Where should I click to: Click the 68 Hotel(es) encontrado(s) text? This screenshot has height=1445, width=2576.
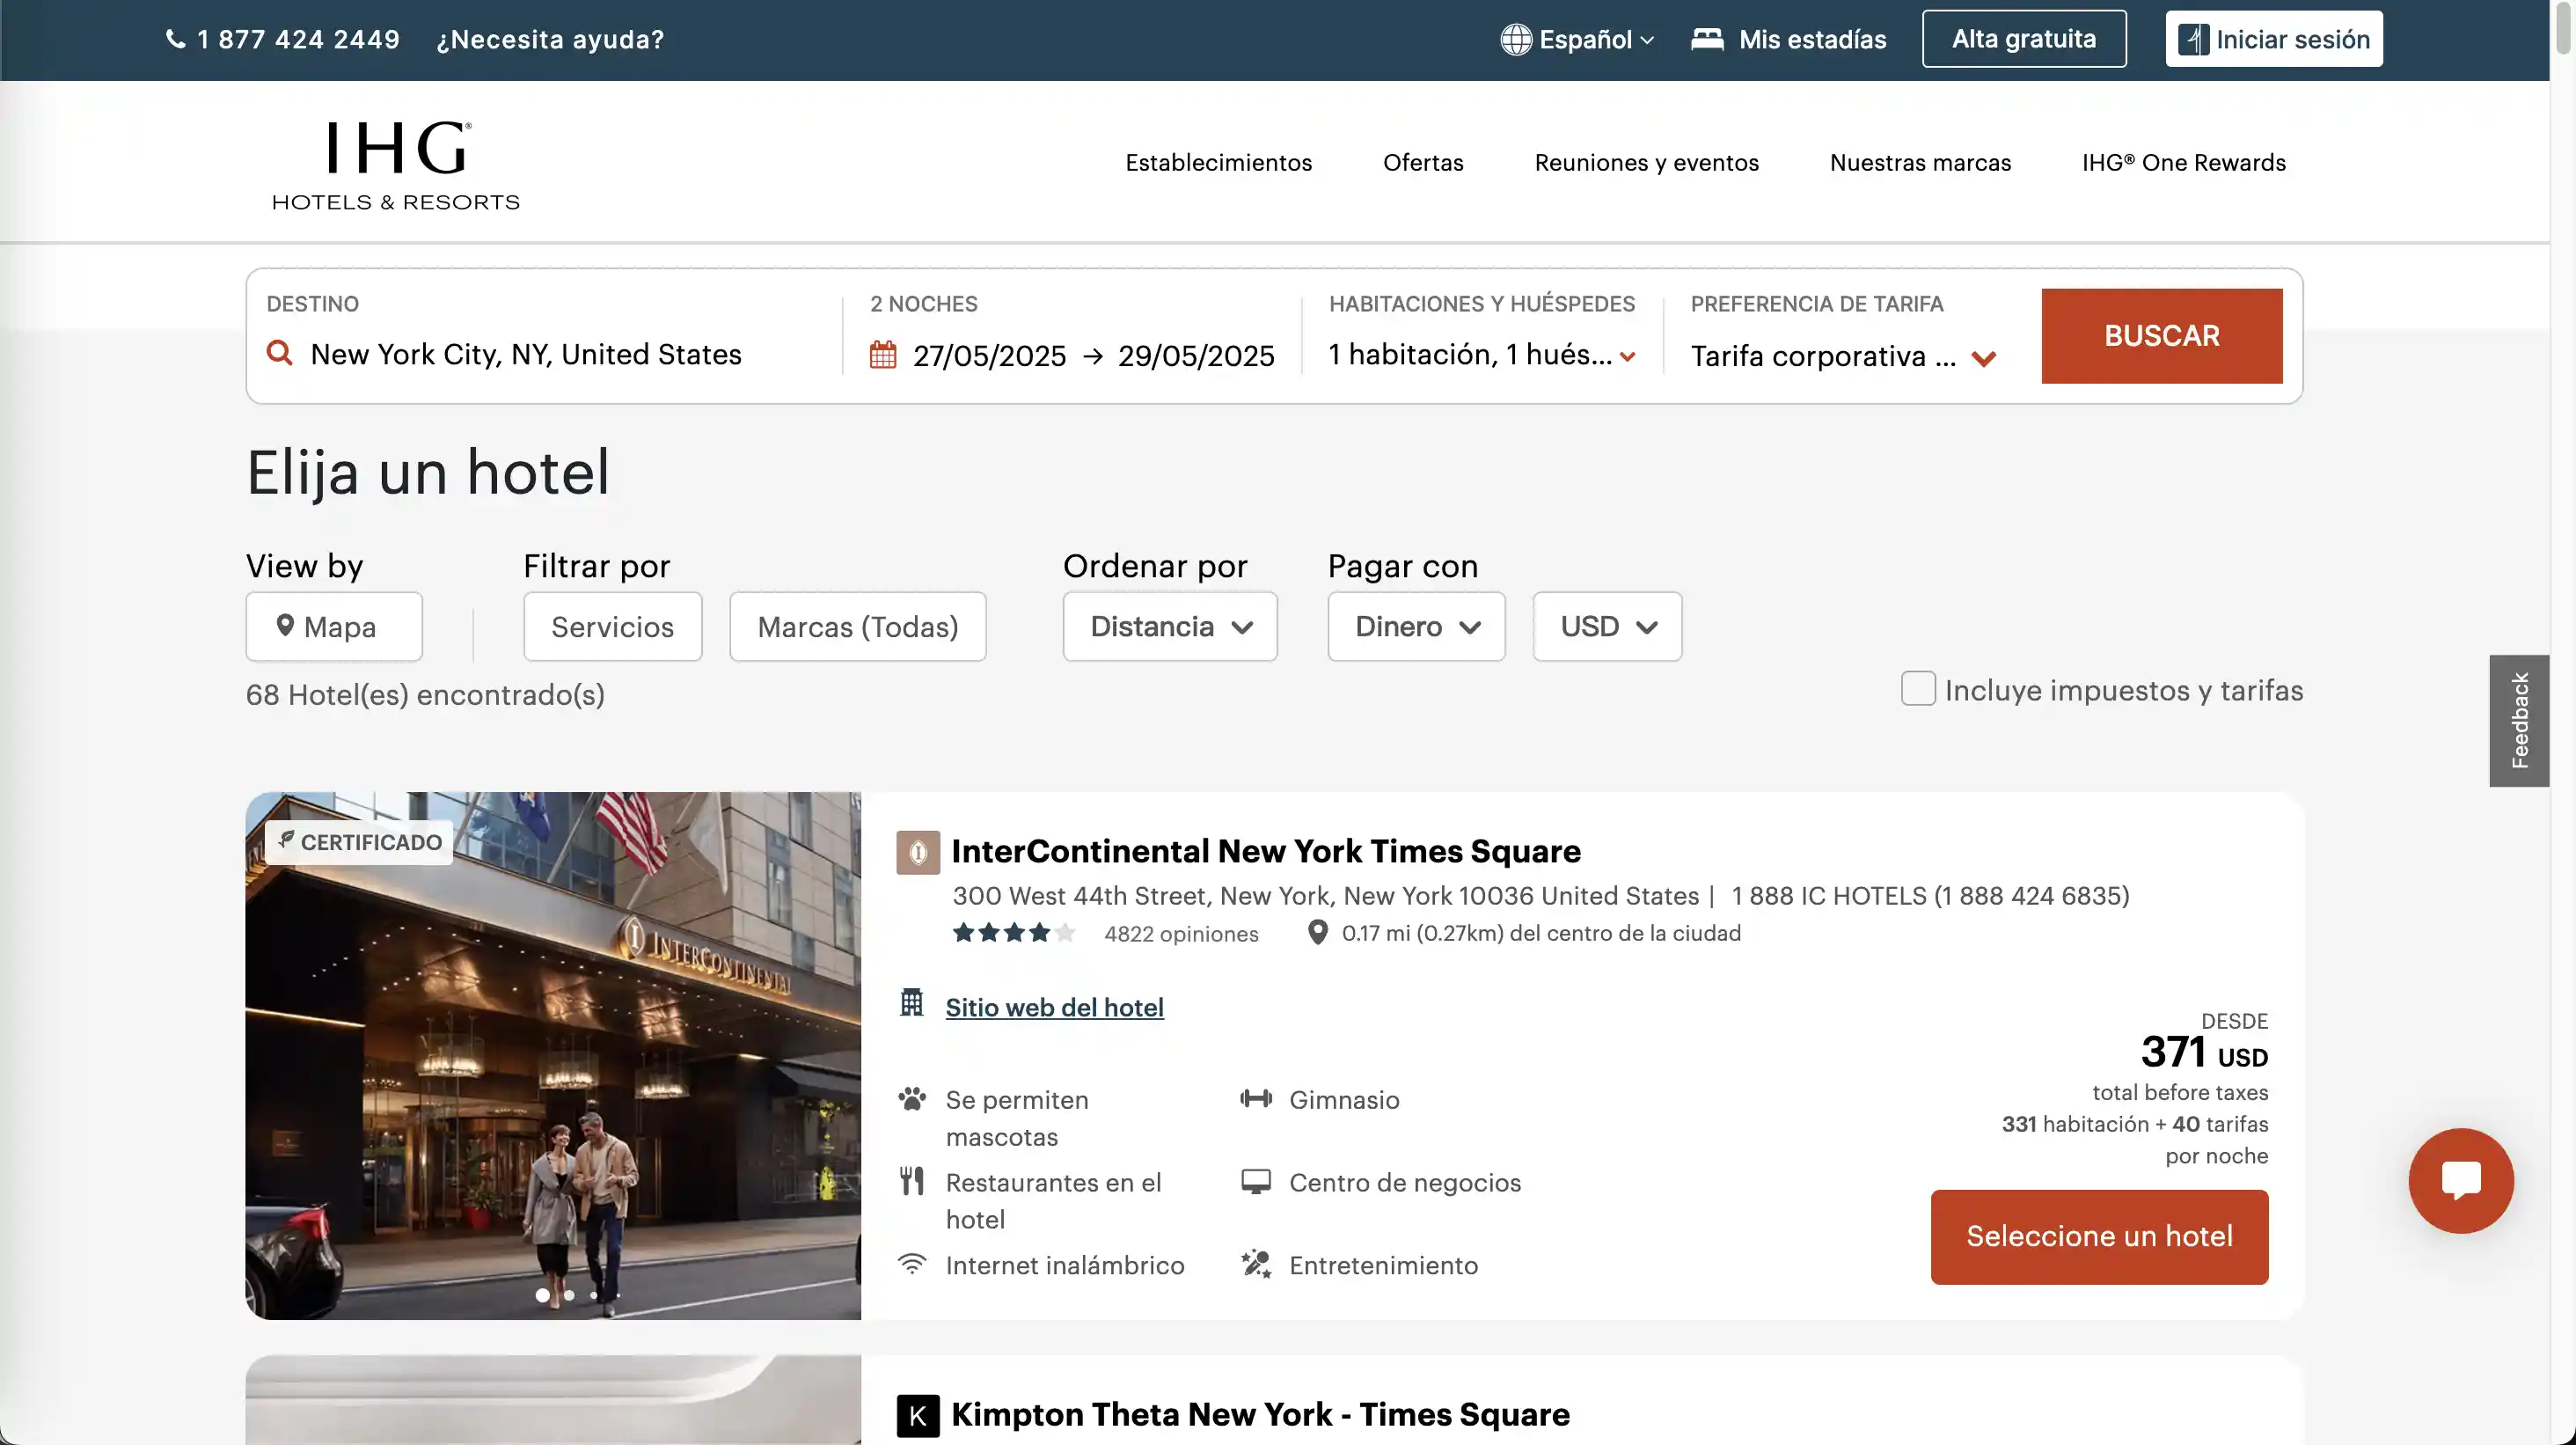point(425,694)
